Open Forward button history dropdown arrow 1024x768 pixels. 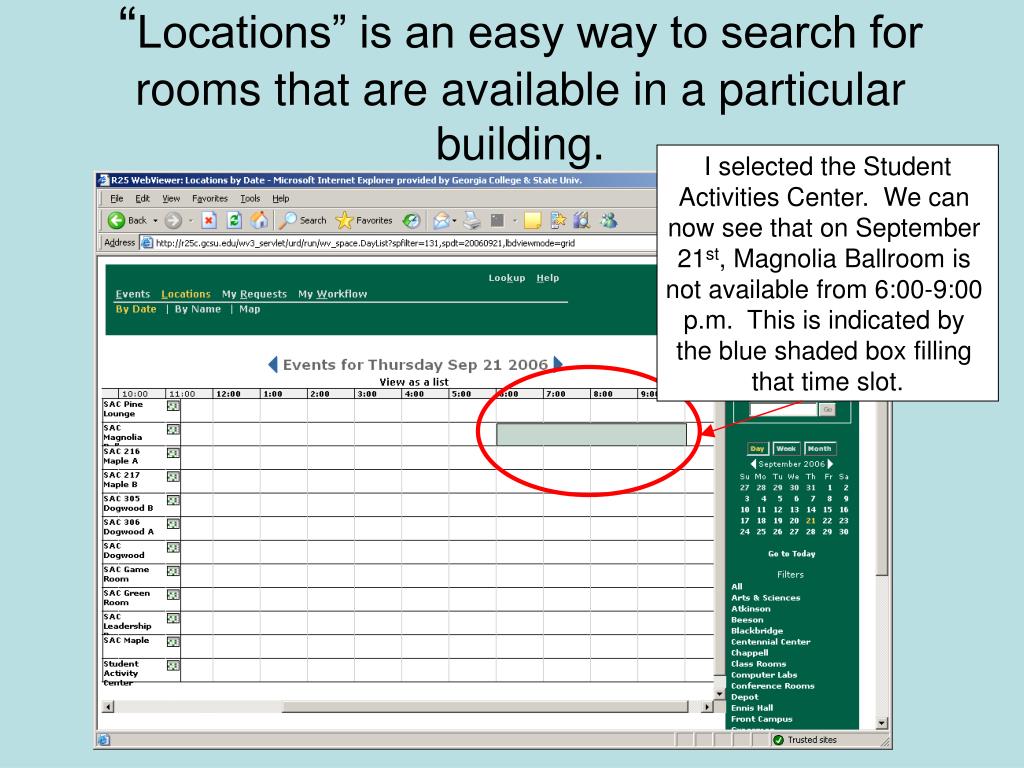(191, 221)
